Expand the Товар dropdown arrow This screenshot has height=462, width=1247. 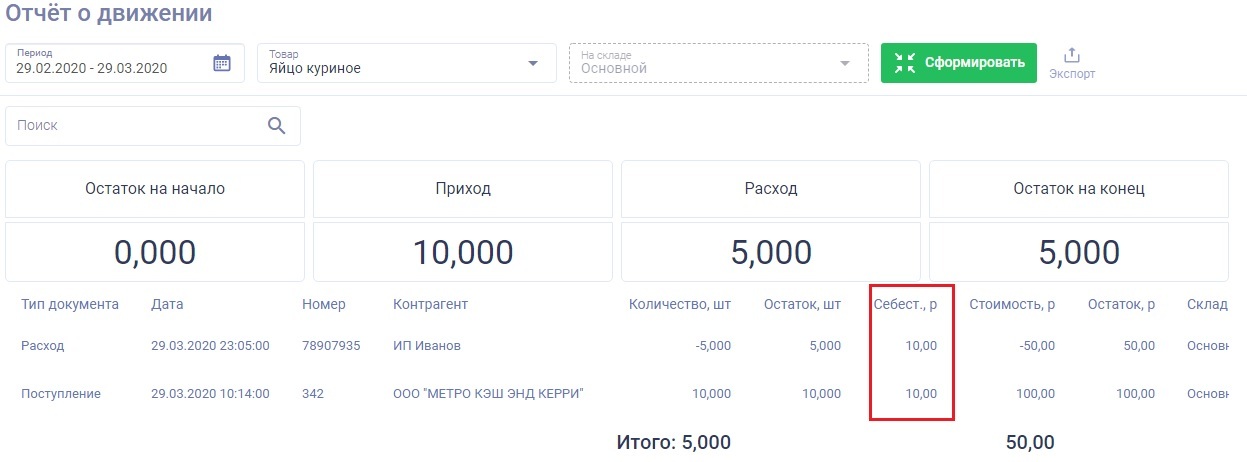tap(532, 65)
